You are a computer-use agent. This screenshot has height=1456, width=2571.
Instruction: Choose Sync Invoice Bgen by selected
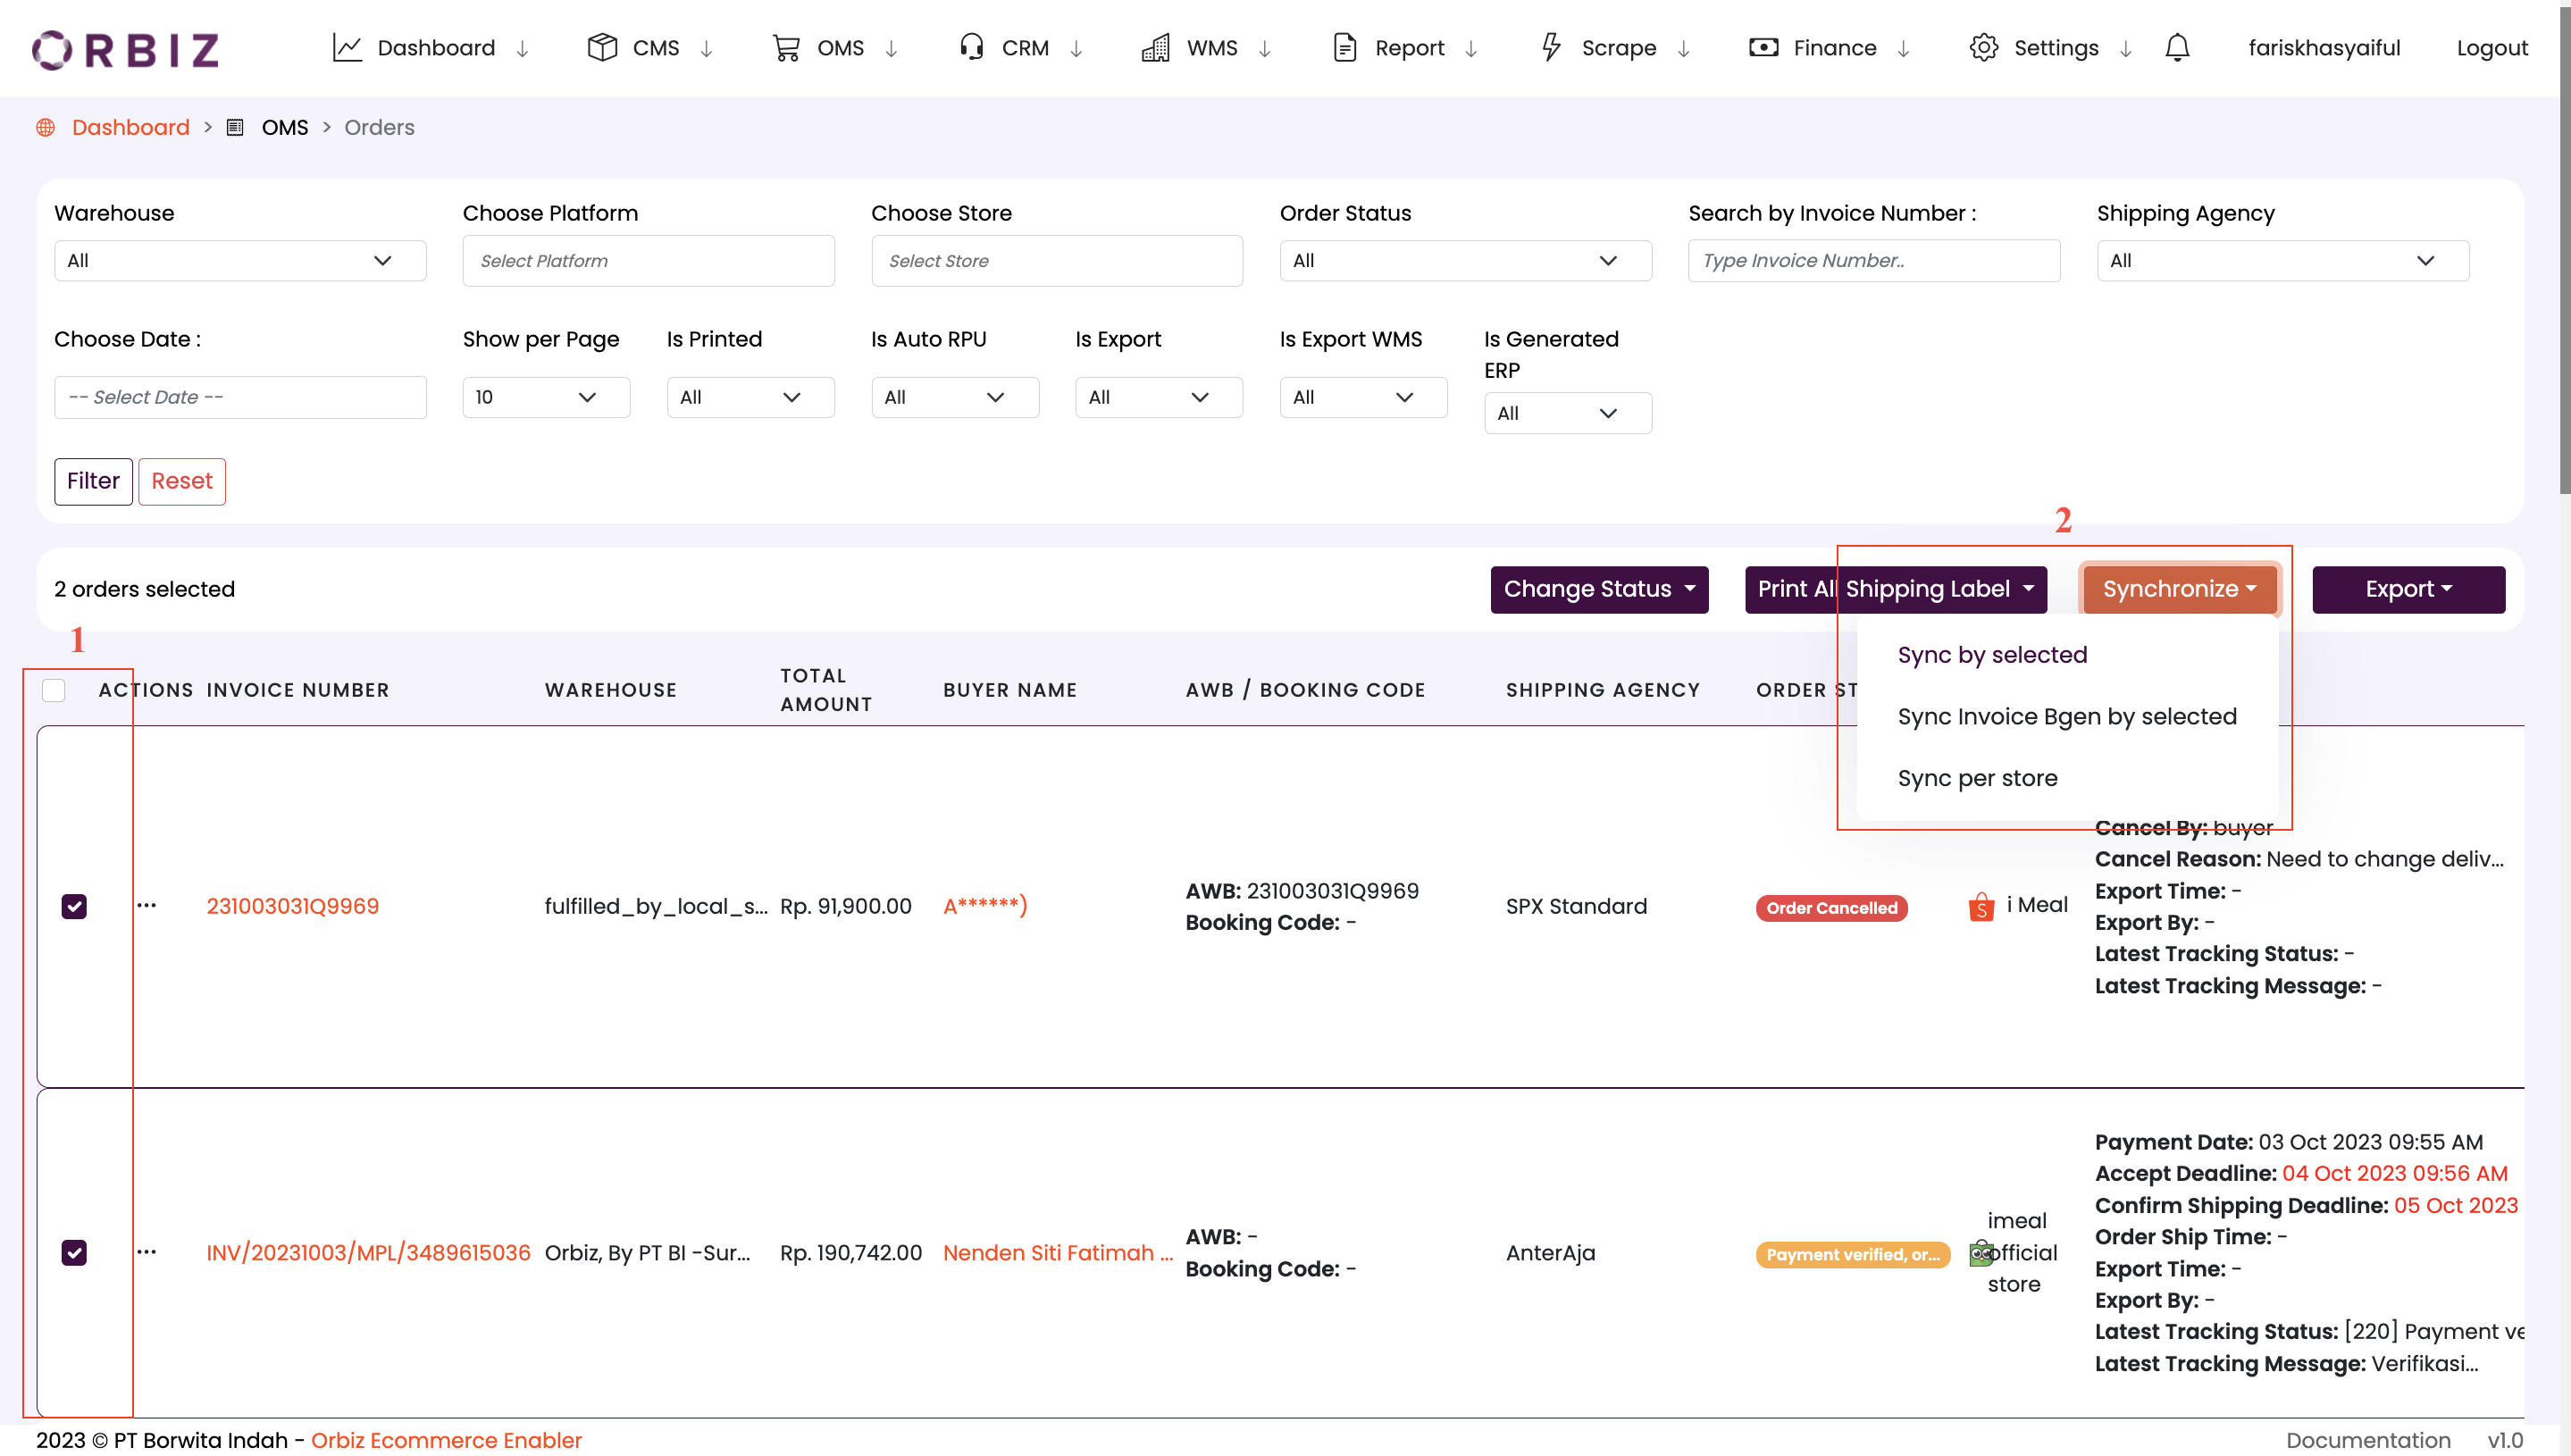point(2067,716)
